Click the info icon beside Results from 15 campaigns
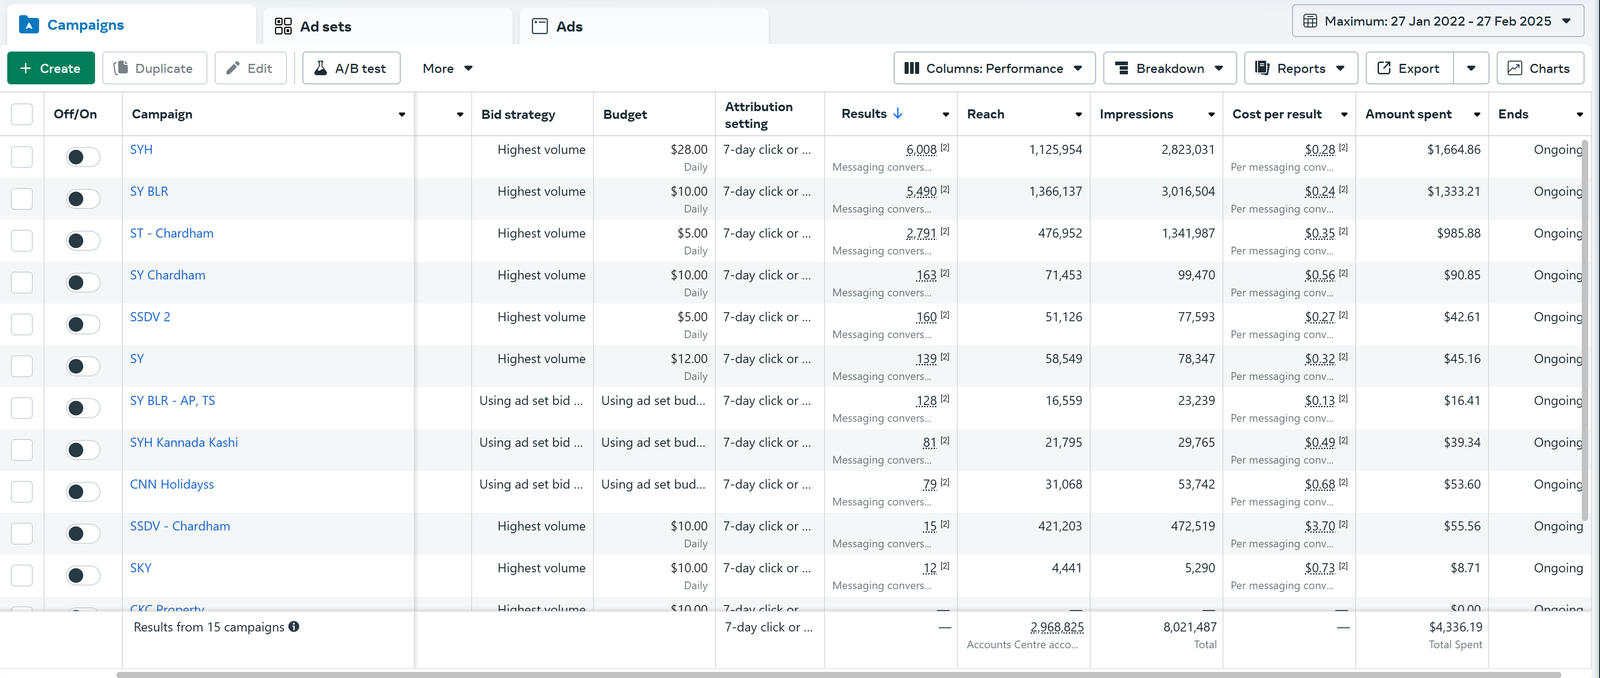 pyautogui.click(x=294, y=627)
